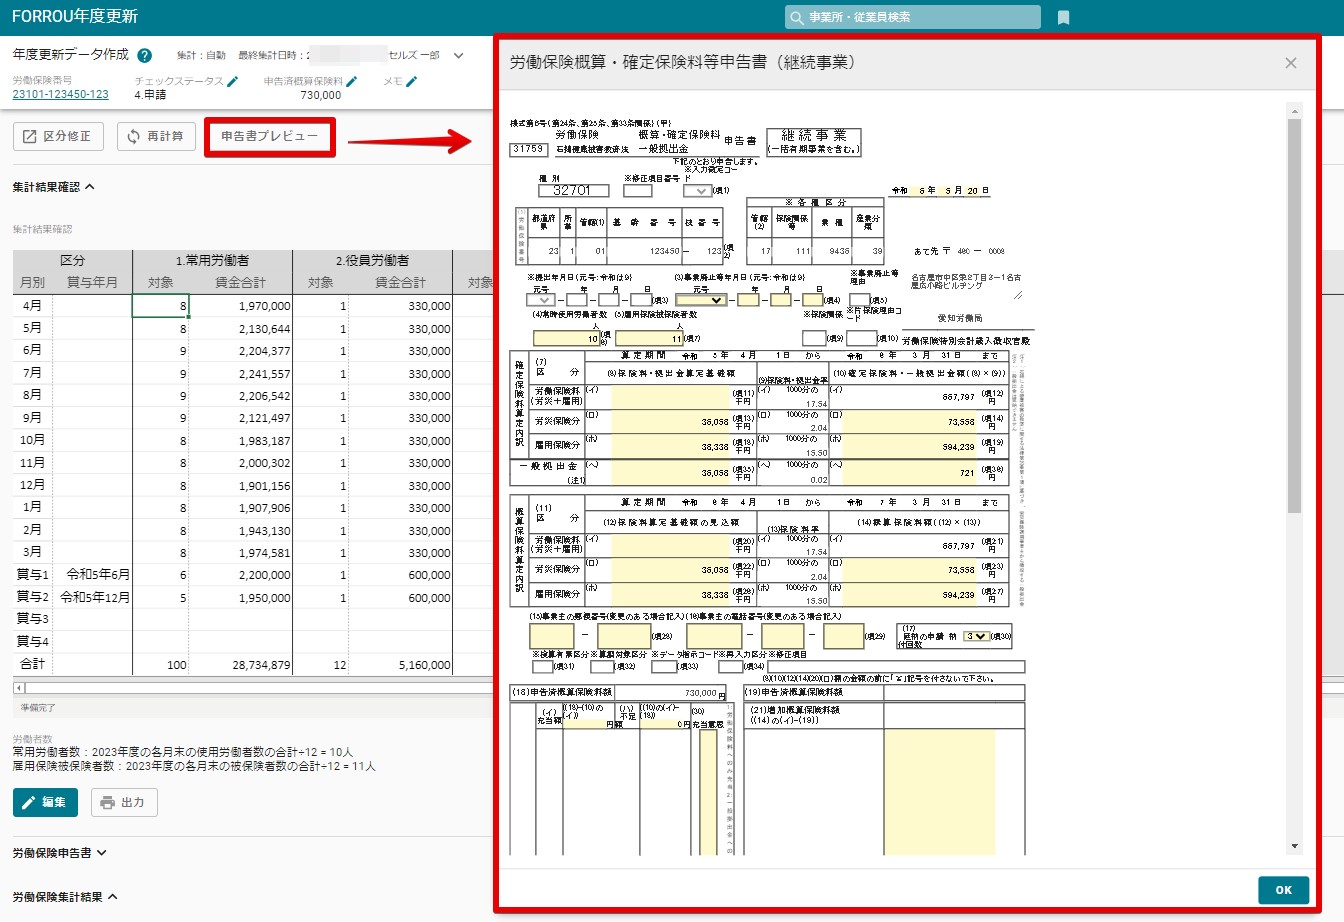
Task: Select the 1,943,130 wage cell
Action: coord(240,531)
